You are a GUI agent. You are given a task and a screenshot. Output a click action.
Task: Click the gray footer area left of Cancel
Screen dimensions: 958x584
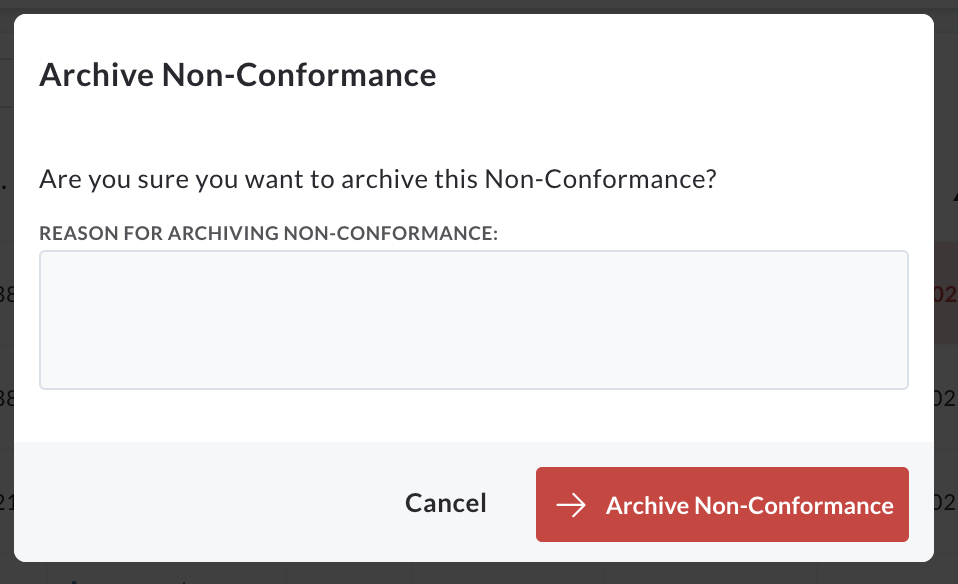coord(208,502)
